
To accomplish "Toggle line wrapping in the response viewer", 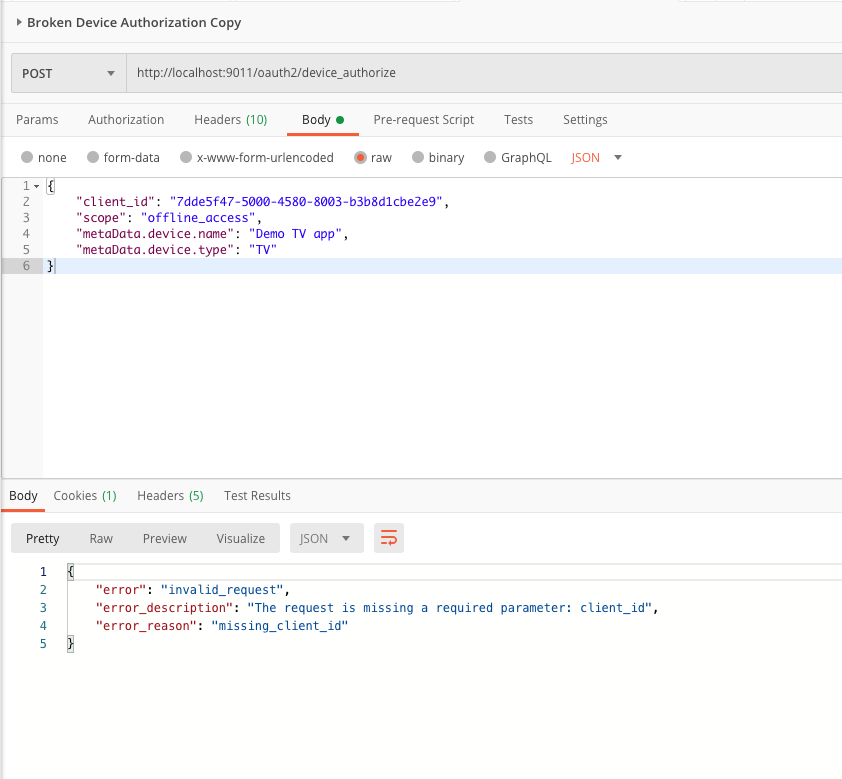I will point(388,538).
